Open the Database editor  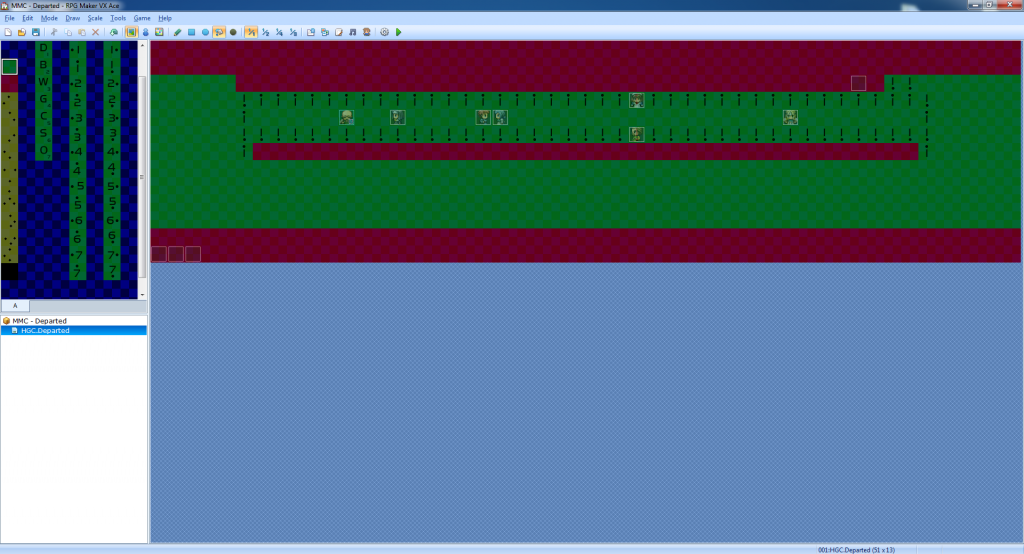click(311, 32)
